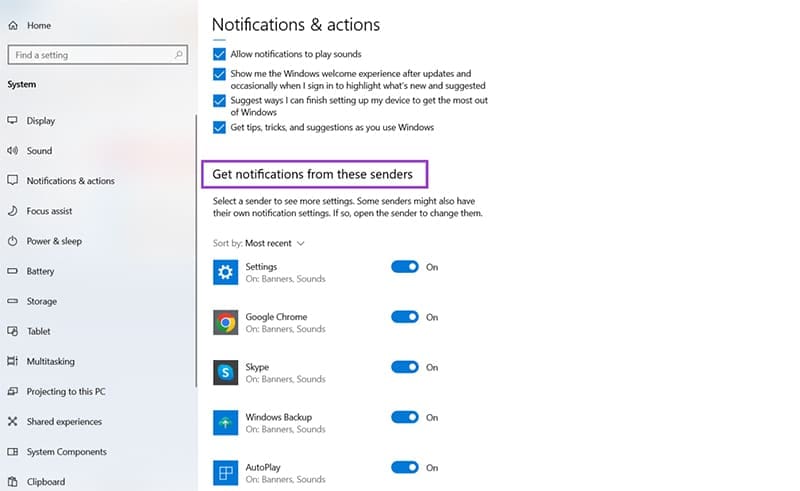The height and width of the screenshot is (491, 800).
Task: Open the Sort by Most recent dropdown
Action: pyautogui.click(x=274, y=243)
